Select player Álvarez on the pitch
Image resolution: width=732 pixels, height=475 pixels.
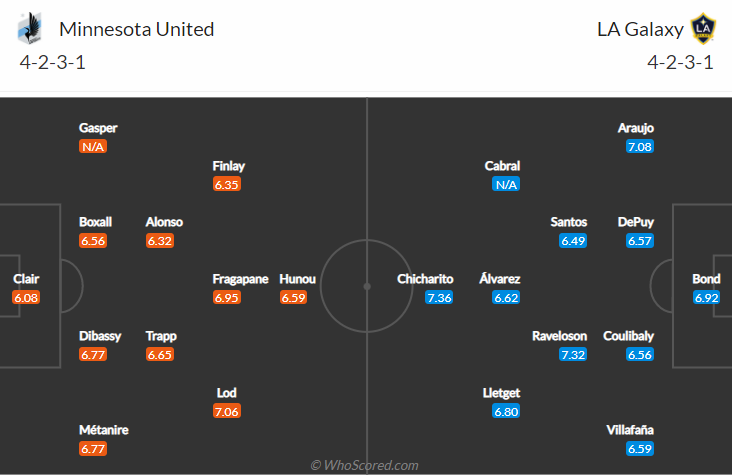pos(500,279)
